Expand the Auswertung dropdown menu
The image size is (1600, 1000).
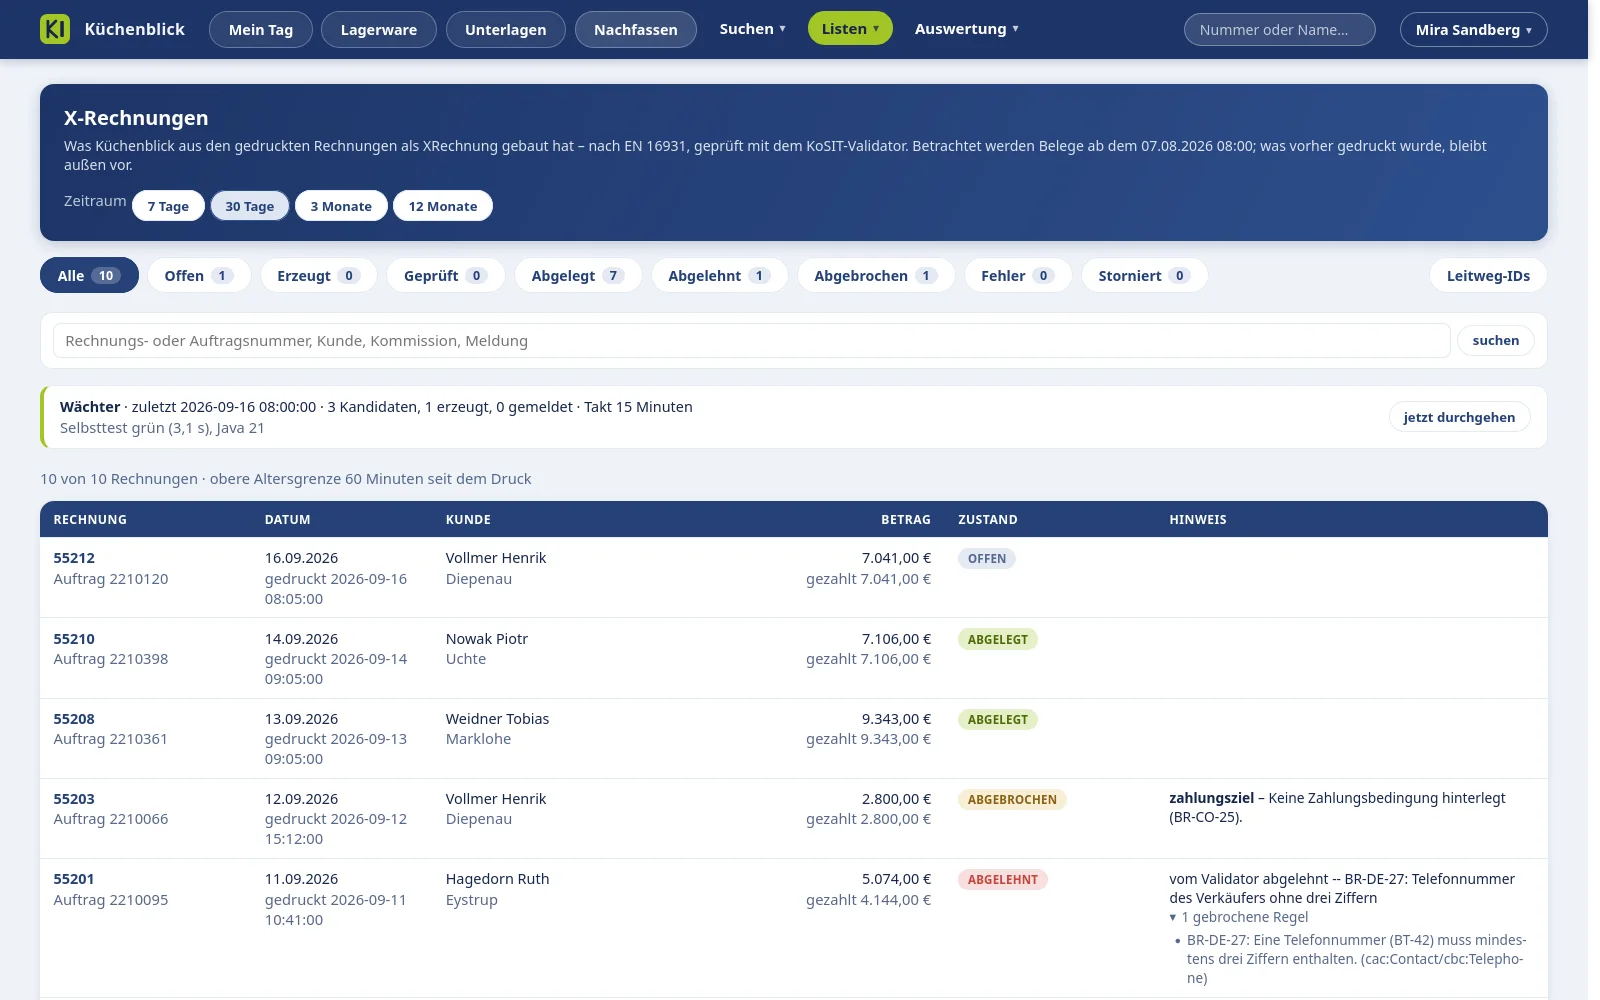click(x=966, y=29)
